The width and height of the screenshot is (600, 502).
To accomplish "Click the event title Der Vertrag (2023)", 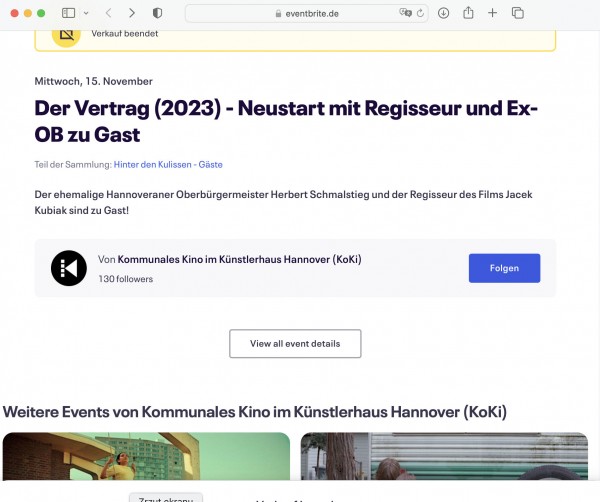I will tap(286, 121).
